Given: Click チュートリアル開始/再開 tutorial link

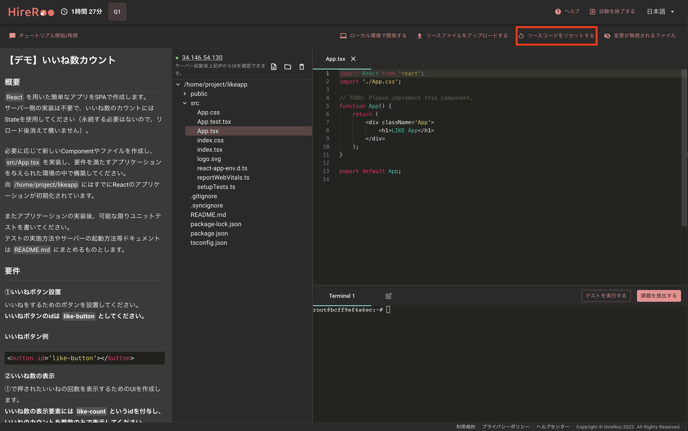Looking at the screenshot, I should point(43,36).
